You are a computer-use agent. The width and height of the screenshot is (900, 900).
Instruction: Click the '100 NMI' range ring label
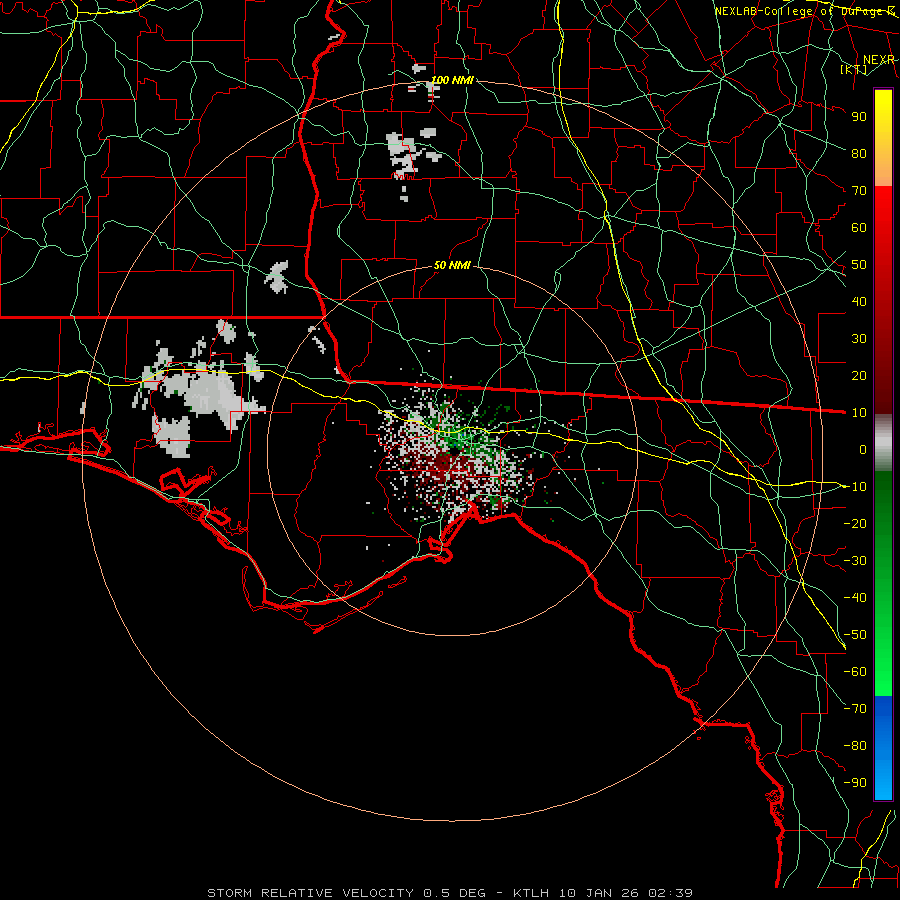pyautogui.click(x=452, y=80)
